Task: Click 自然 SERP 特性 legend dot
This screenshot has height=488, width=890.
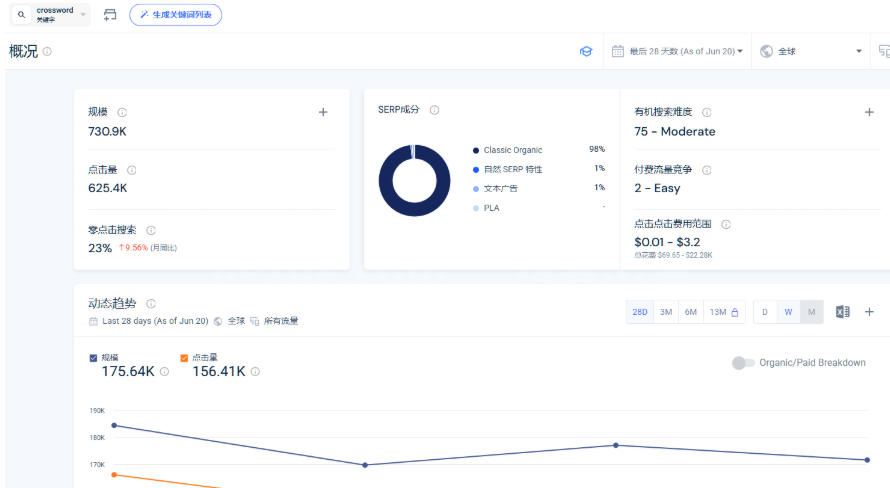Action: [x=476, y=170]
